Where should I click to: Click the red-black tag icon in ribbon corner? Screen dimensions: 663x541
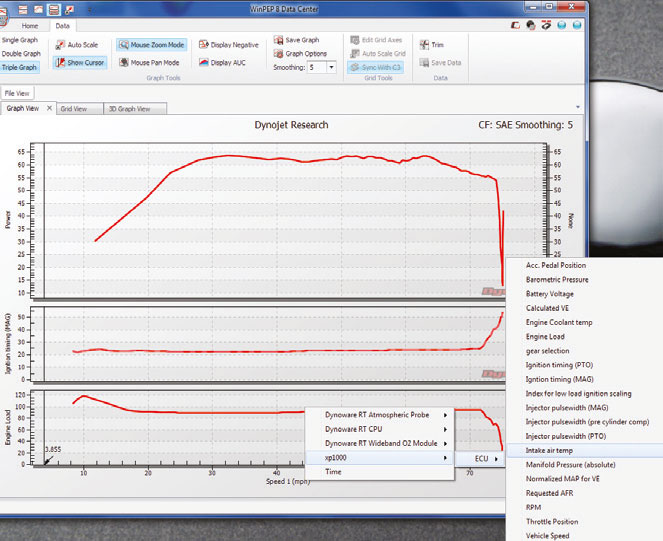546,25
